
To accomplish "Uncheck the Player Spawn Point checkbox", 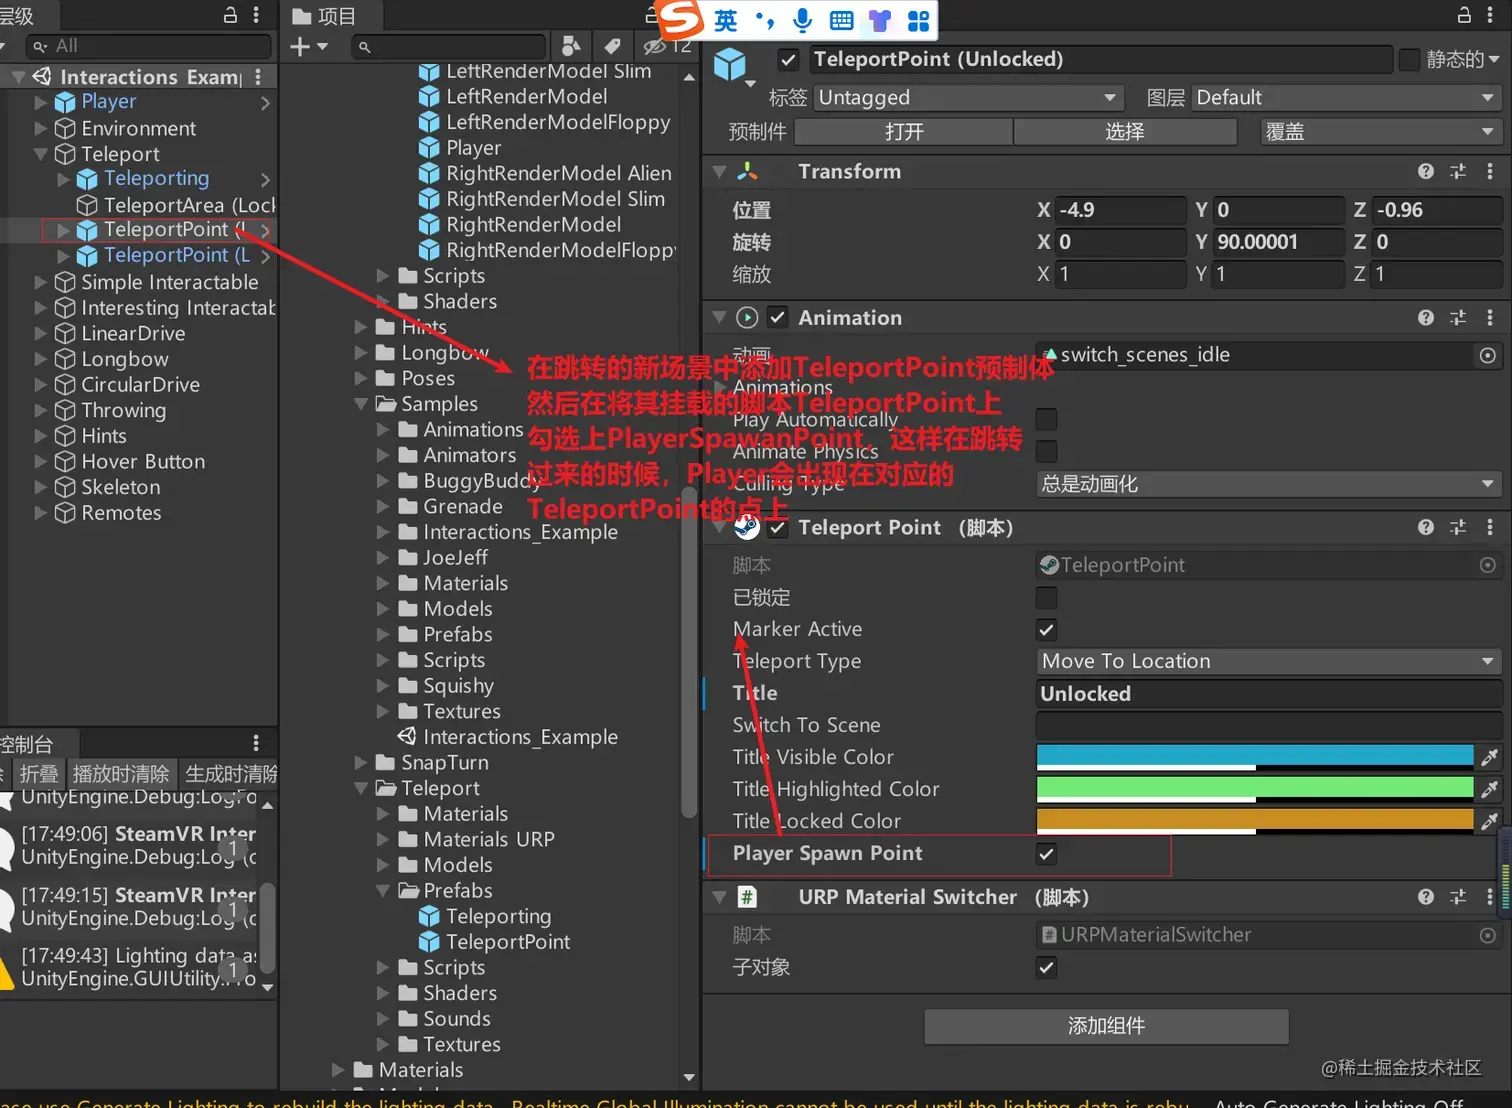I will click(x=1047, y=854).
